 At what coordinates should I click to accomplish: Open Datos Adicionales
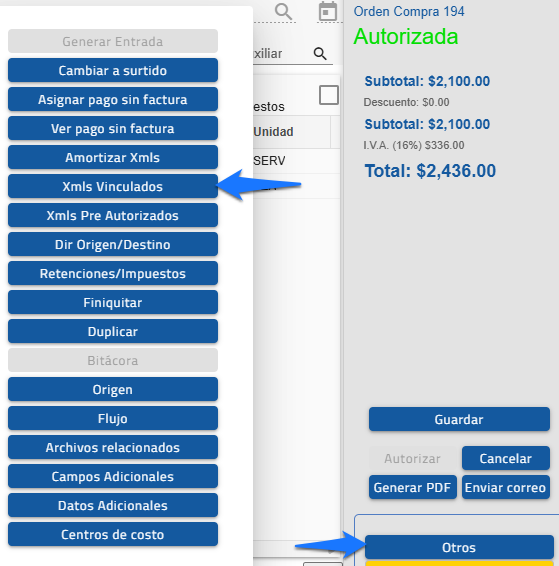[x=113, y=505]
